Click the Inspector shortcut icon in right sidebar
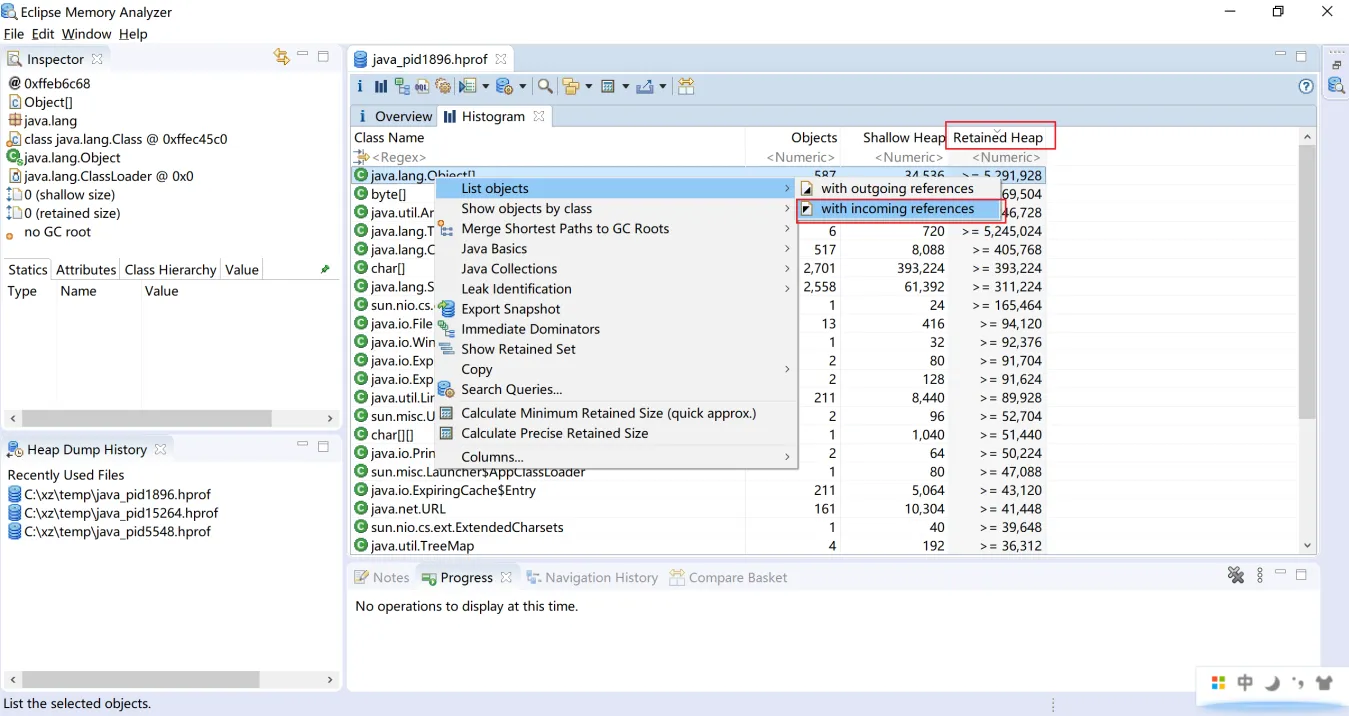Viewport: 1349px width, 716px height. [1336, 86]
